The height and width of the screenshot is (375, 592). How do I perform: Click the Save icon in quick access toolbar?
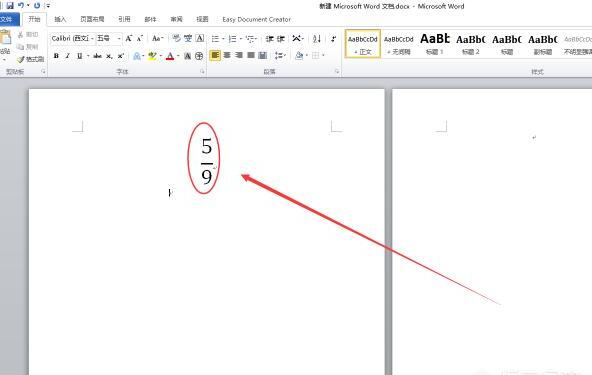click(10, 5)
